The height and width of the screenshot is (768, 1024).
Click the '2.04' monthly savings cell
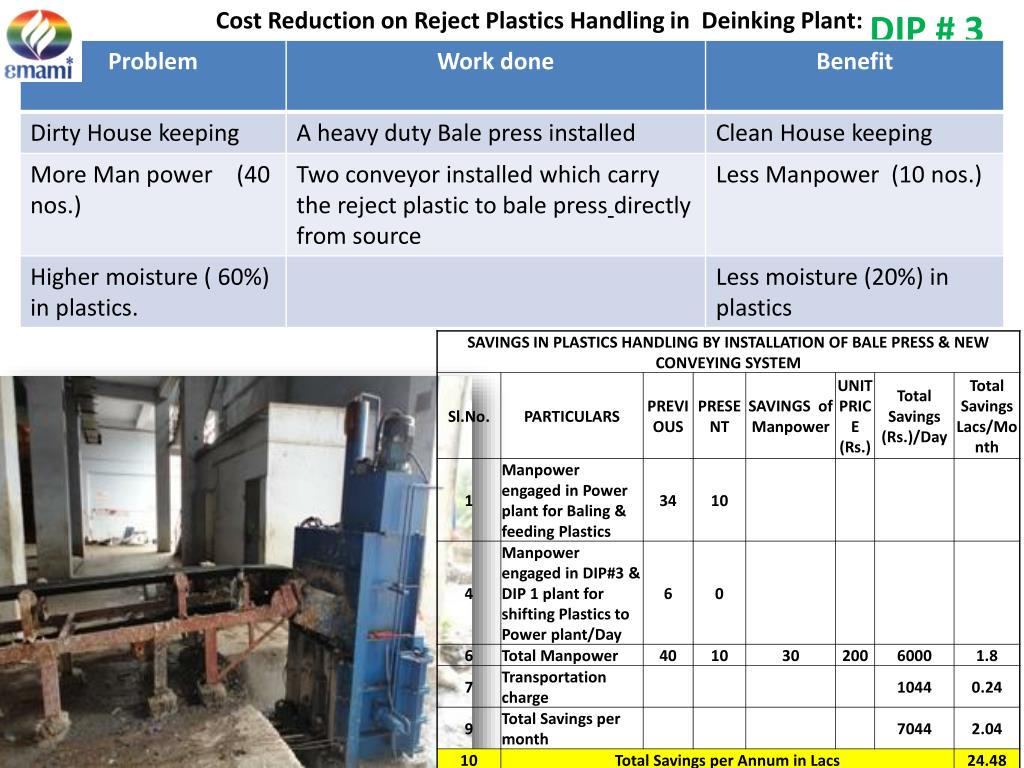tap(986, 729)
